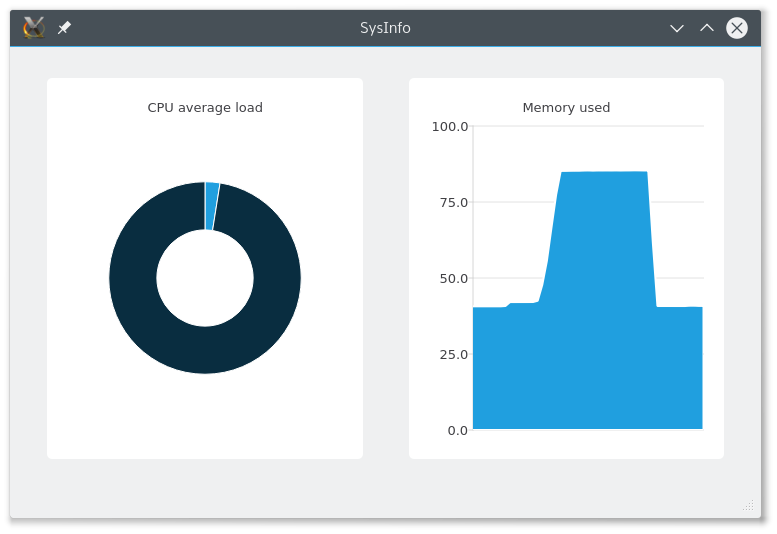Click the 0.0 axis label

pyautogui.click(x=456, y=430)
